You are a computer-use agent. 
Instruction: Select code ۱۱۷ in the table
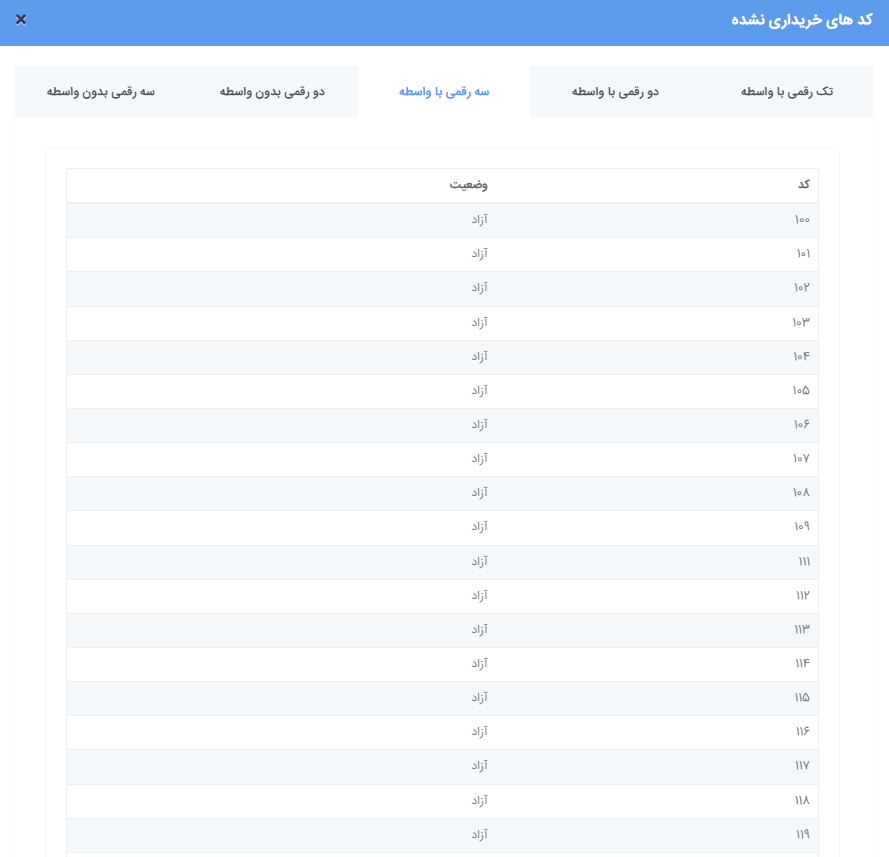[802, 766]
